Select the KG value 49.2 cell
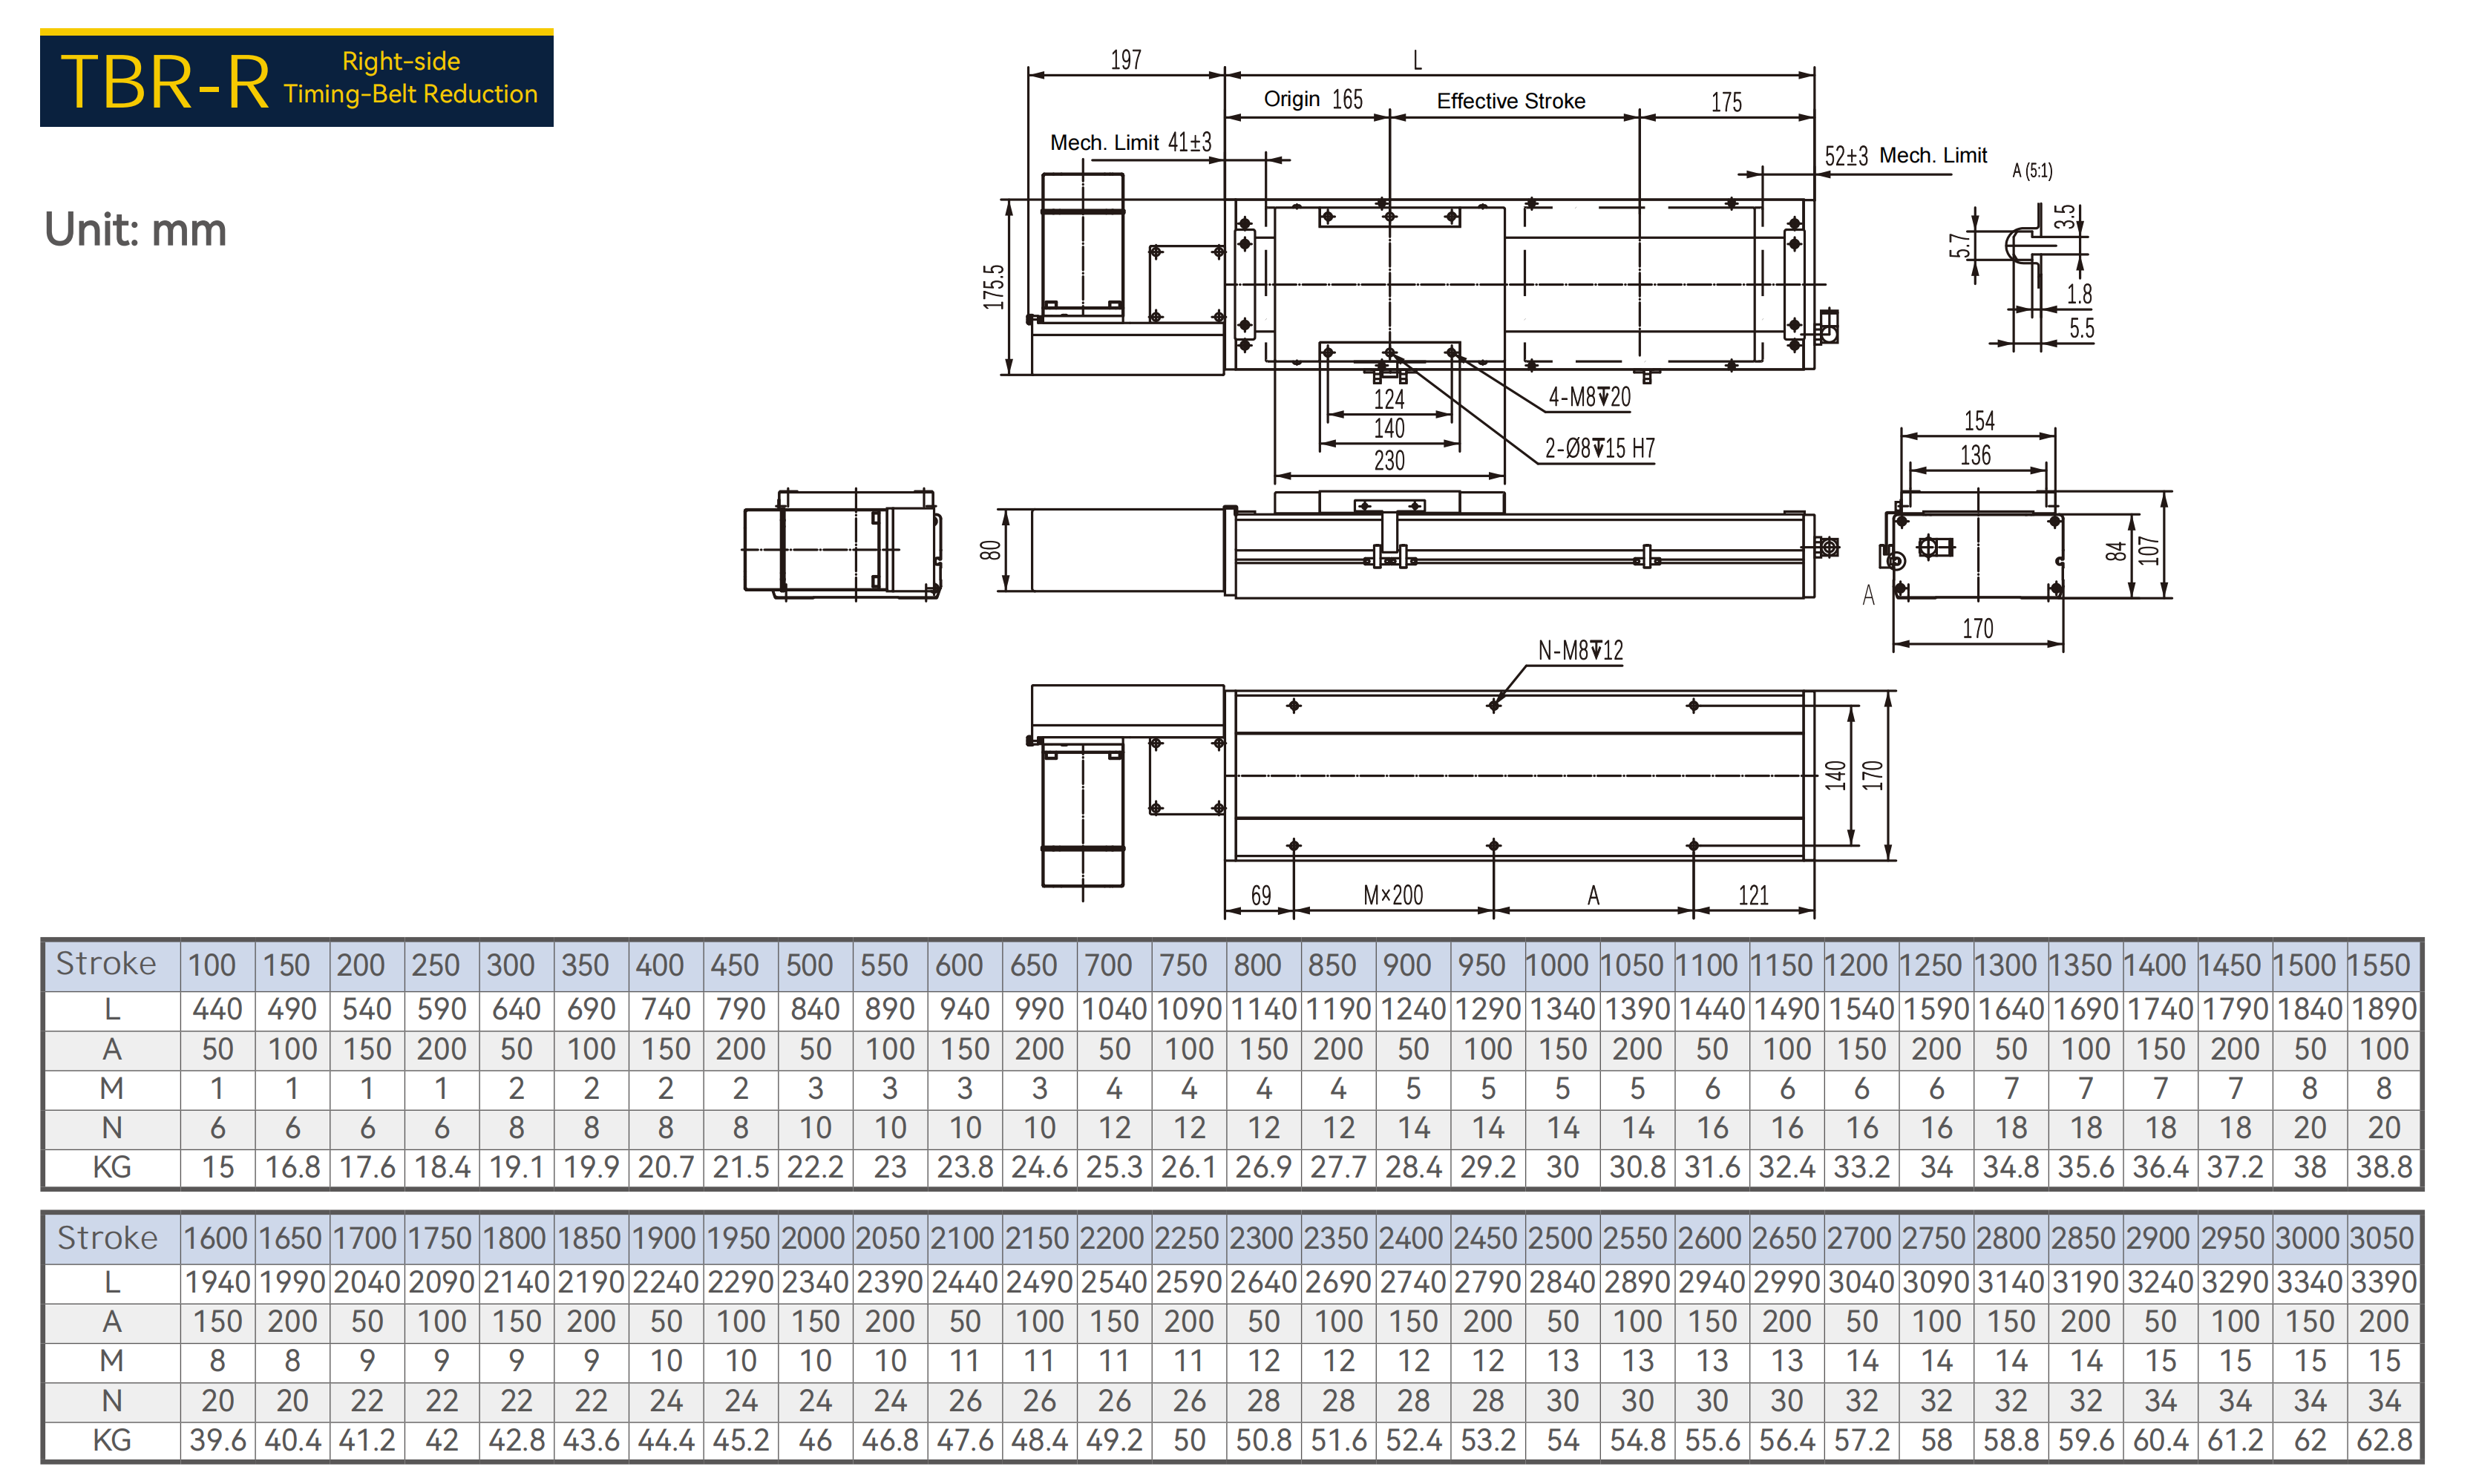The image size is (2476, 1484). 1114,1441
